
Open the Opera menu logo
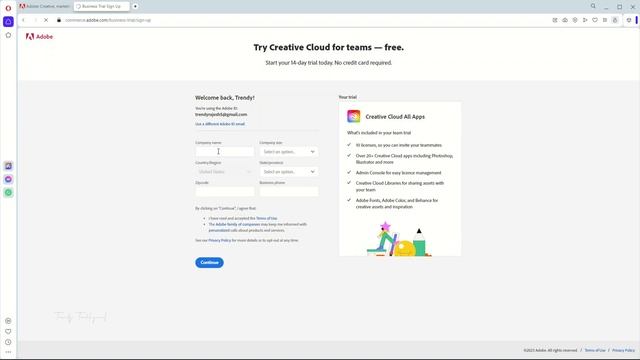[8, 8]
